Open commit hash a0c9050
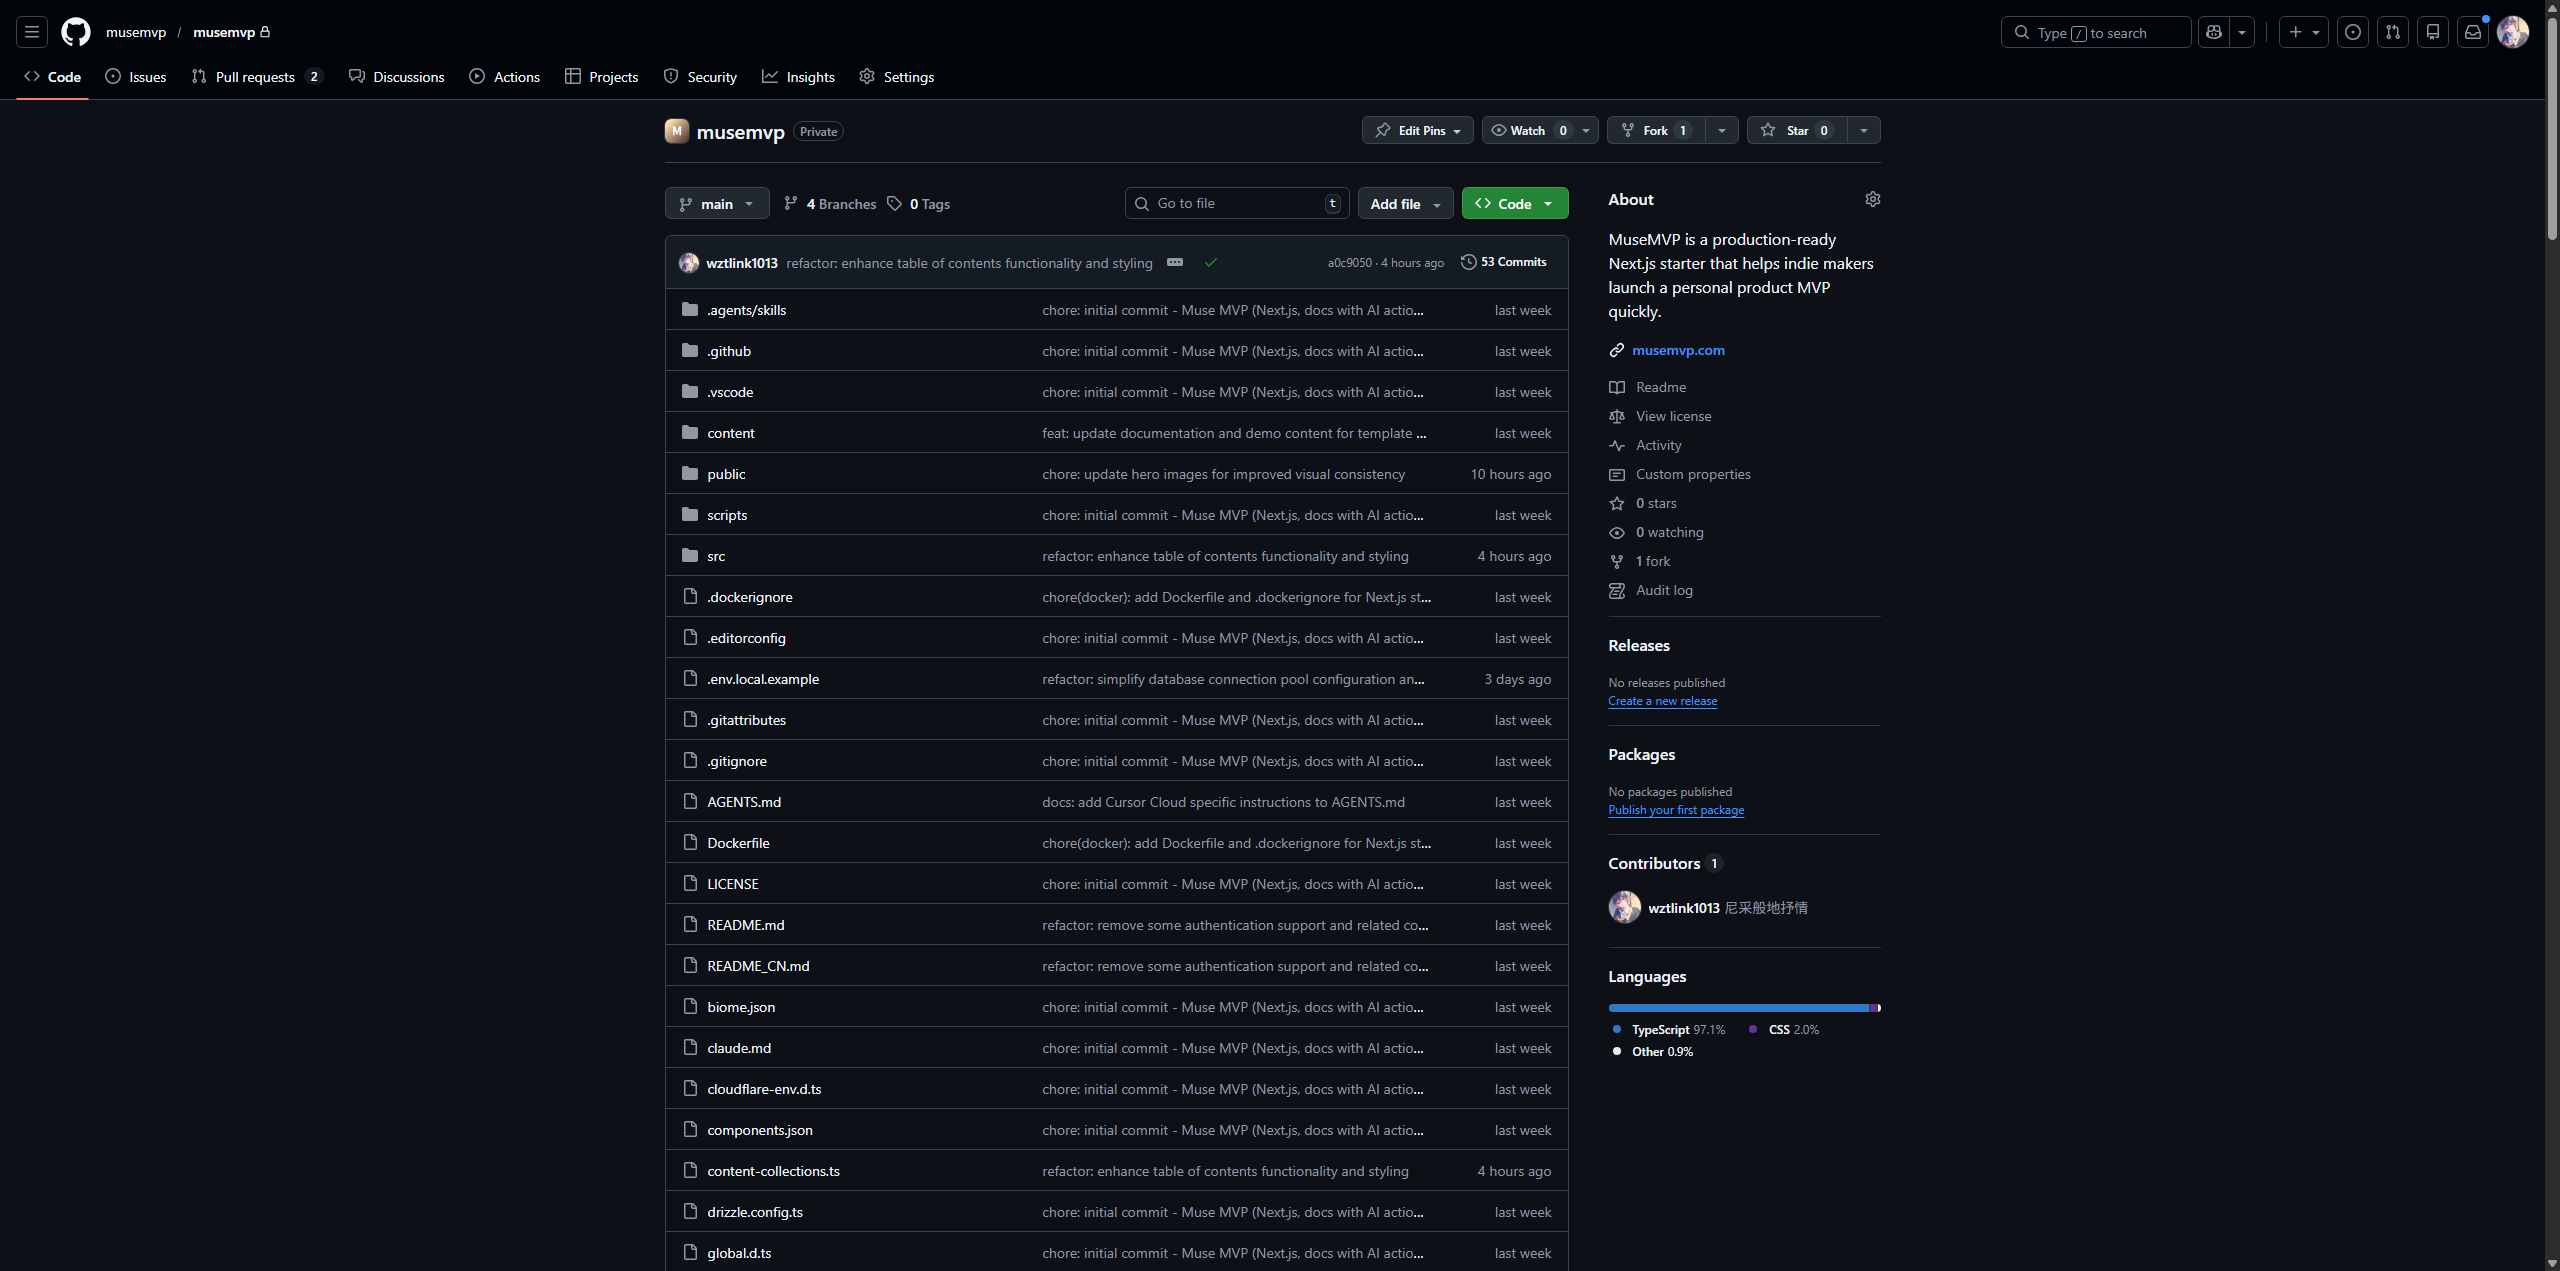 coord(1349,263)
